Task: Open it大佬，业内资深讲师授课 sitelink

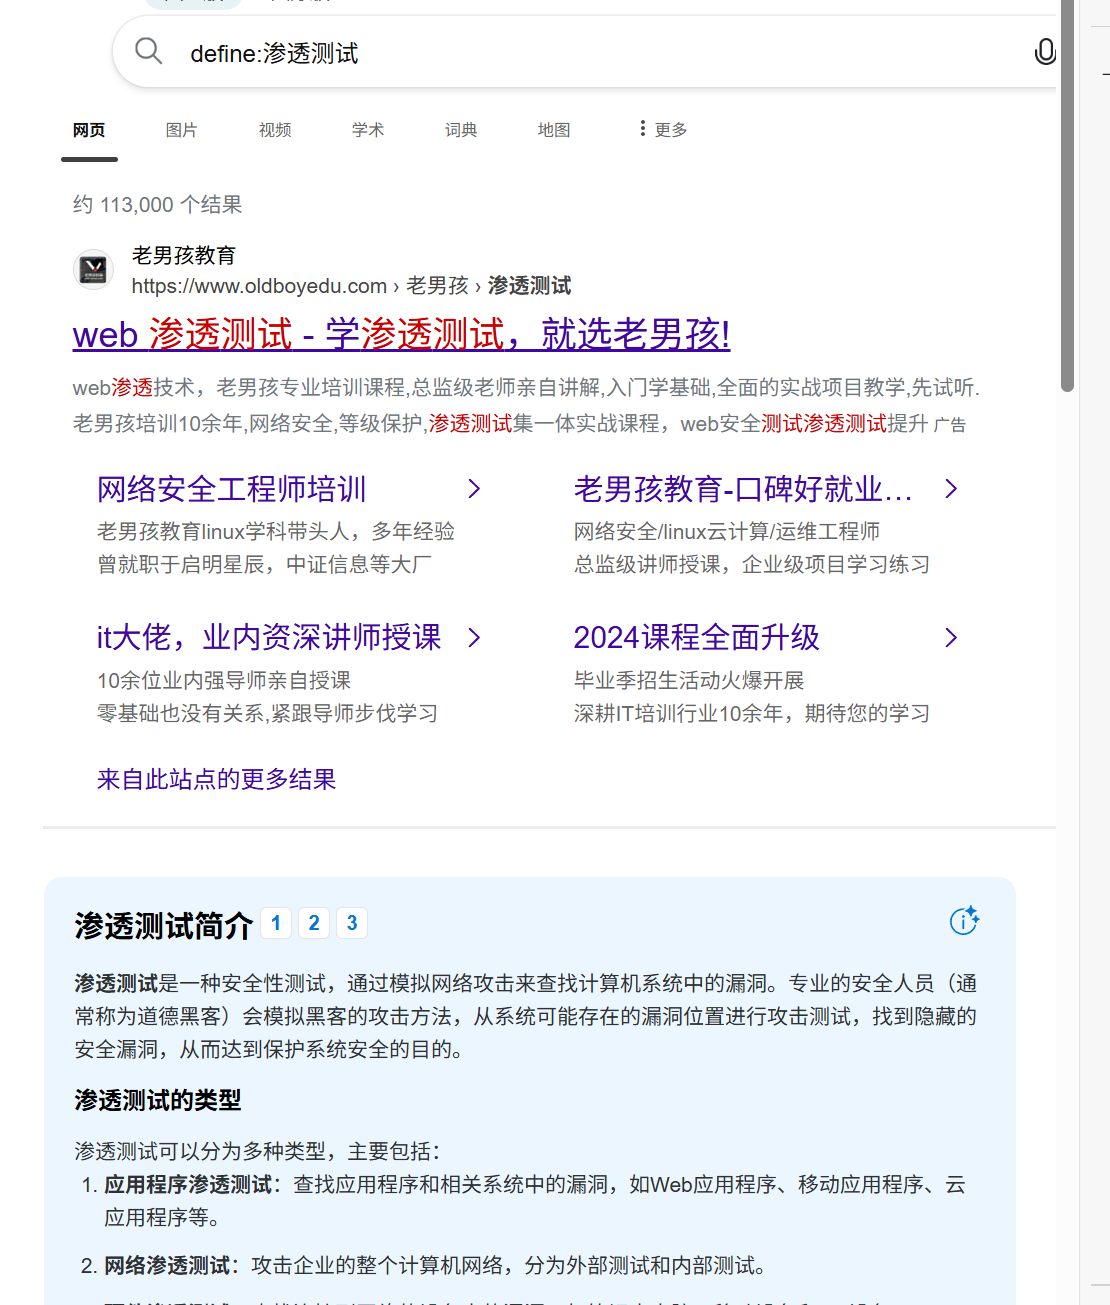Action: pyautogui.click(x=269, y=637)
